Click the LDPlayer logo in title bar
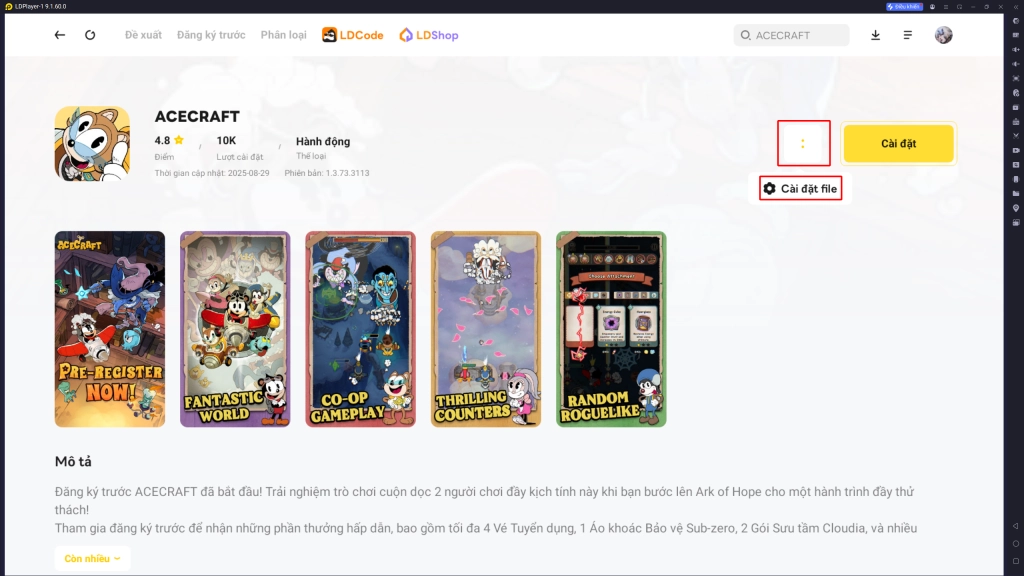1024x576 pixels. [x=8, y=7]
